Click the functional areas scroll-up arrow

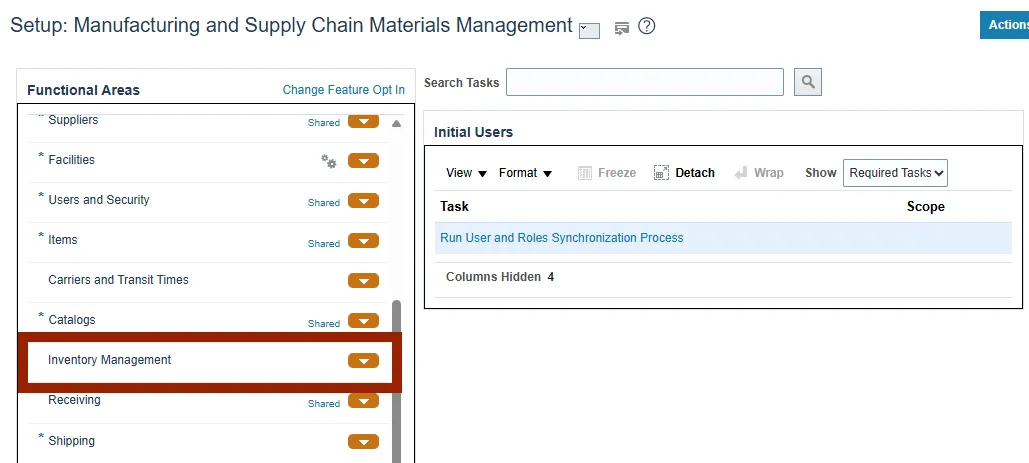(x=396, y=124)
